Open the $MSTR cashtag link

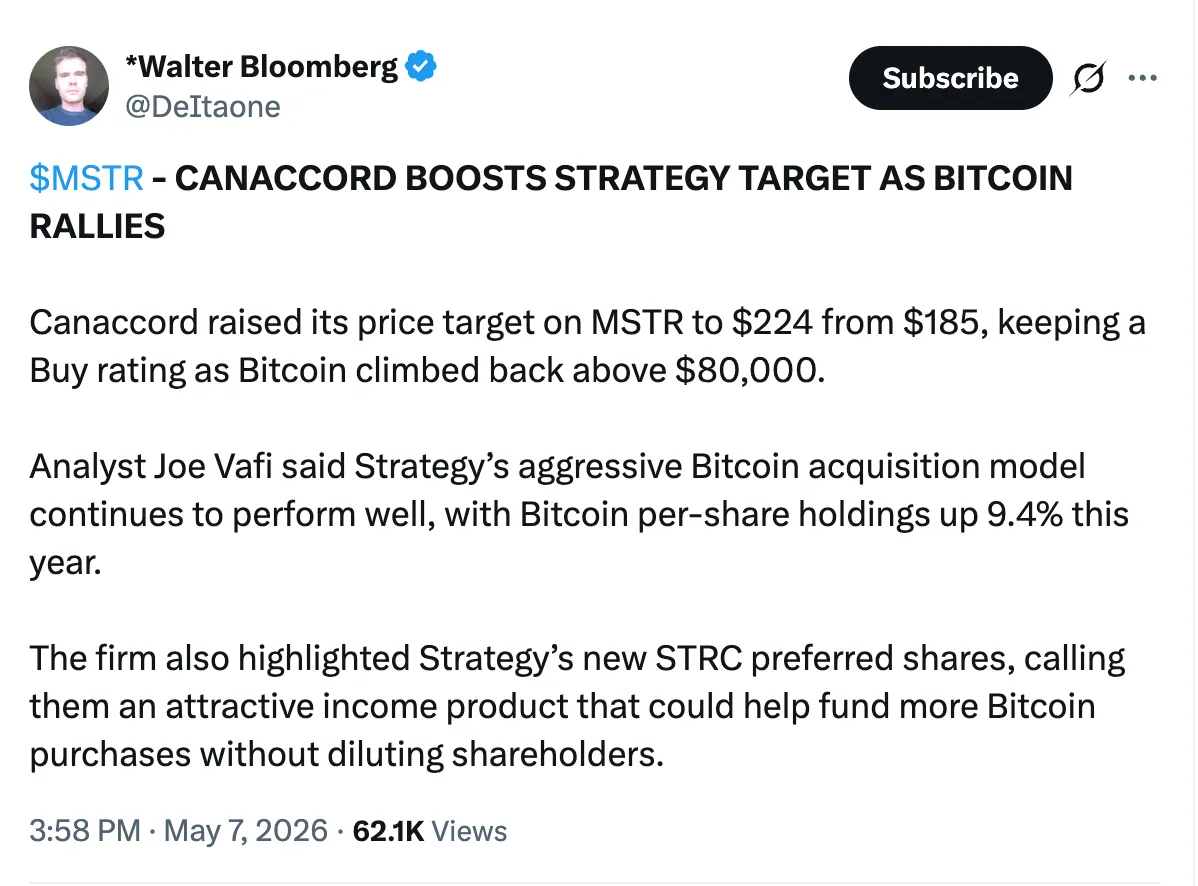(86, 178)
